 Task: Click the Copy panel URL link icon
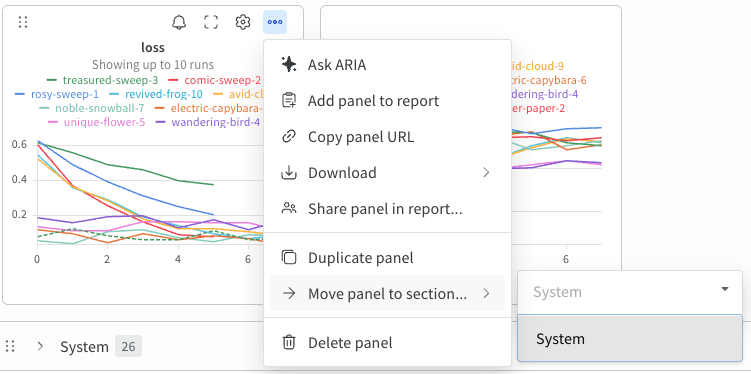289,137
